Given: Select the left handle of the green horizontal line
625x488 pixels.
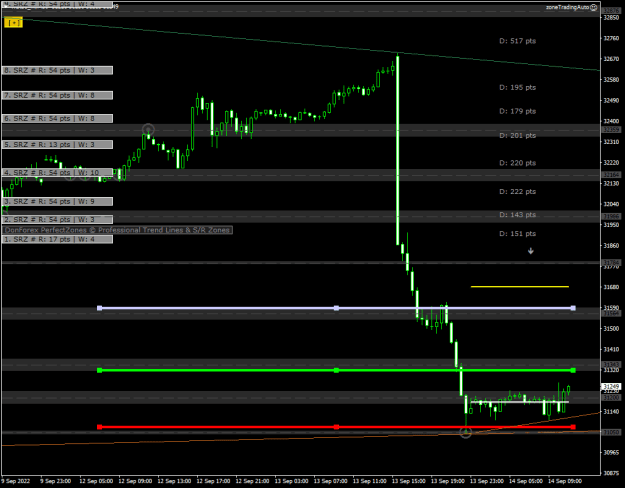Looking at the screenshot, I should [x=100, y=370].
